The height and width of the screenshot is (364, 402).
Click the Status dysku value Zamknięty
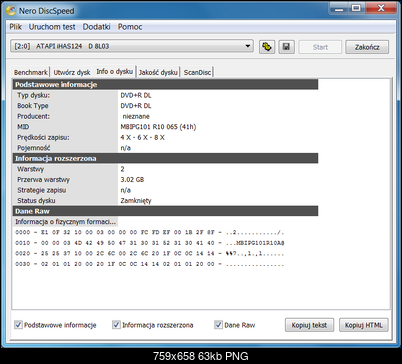(136, 201)
